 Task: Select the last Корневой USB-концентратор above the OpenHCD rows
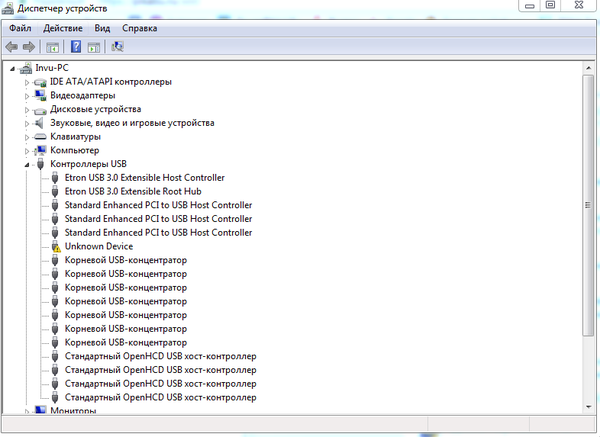pos(126,342)
